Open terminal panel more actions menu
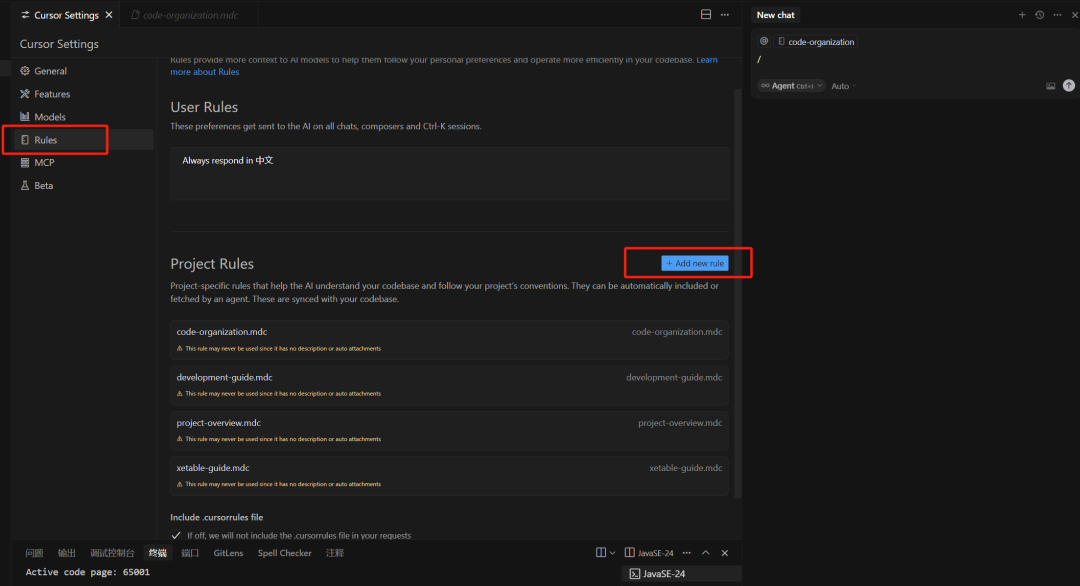1080x586 pixels. [x=687, y=553]
